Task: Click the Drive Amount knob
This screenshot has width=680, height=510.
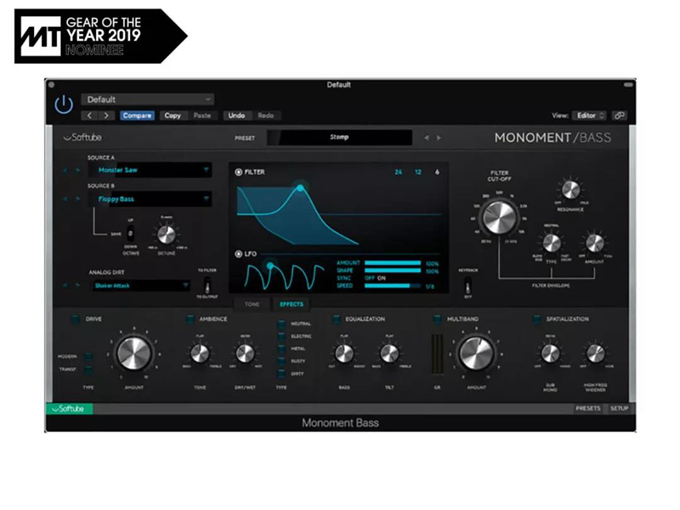Action: [134, 353]
